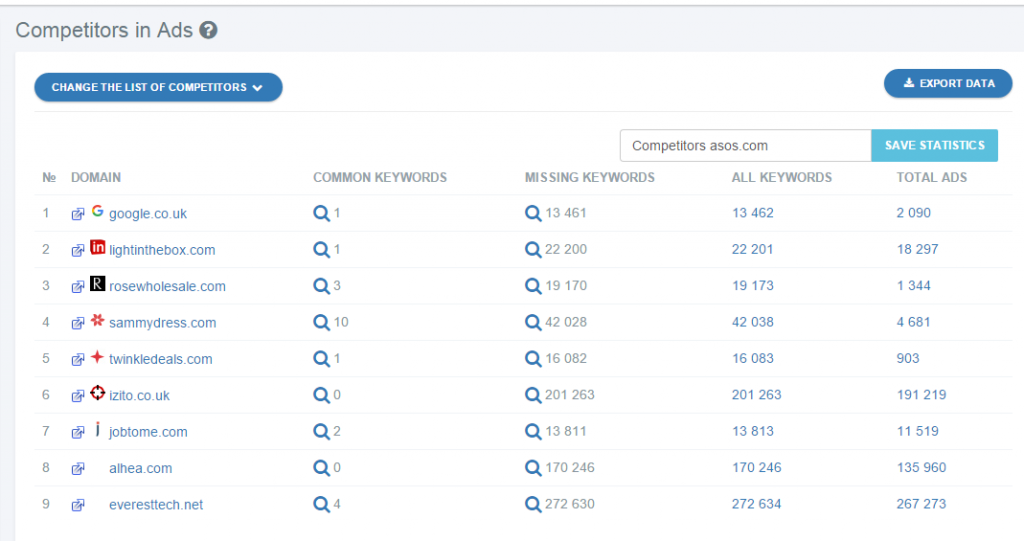
Task: Open external link icon for everesttech.net
Action: [x=78, y=505]
